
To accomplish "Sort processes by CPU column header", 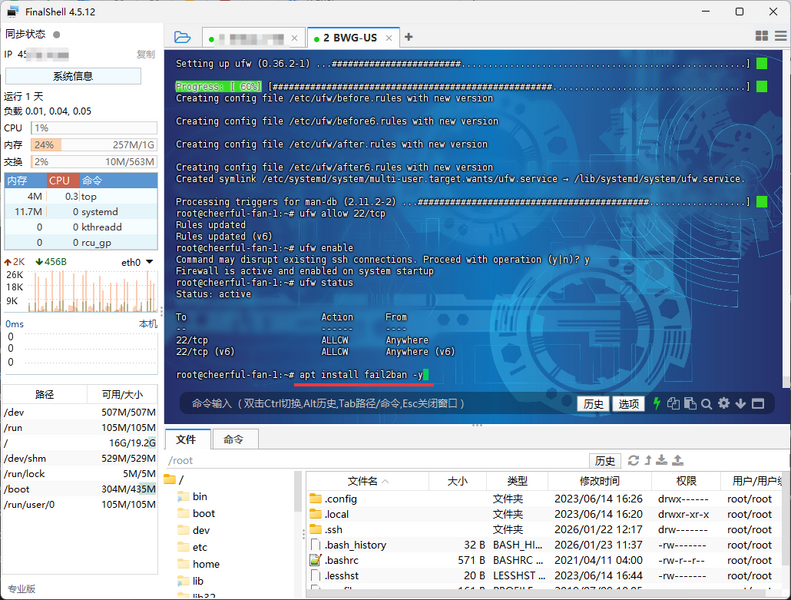I will 62,181.
